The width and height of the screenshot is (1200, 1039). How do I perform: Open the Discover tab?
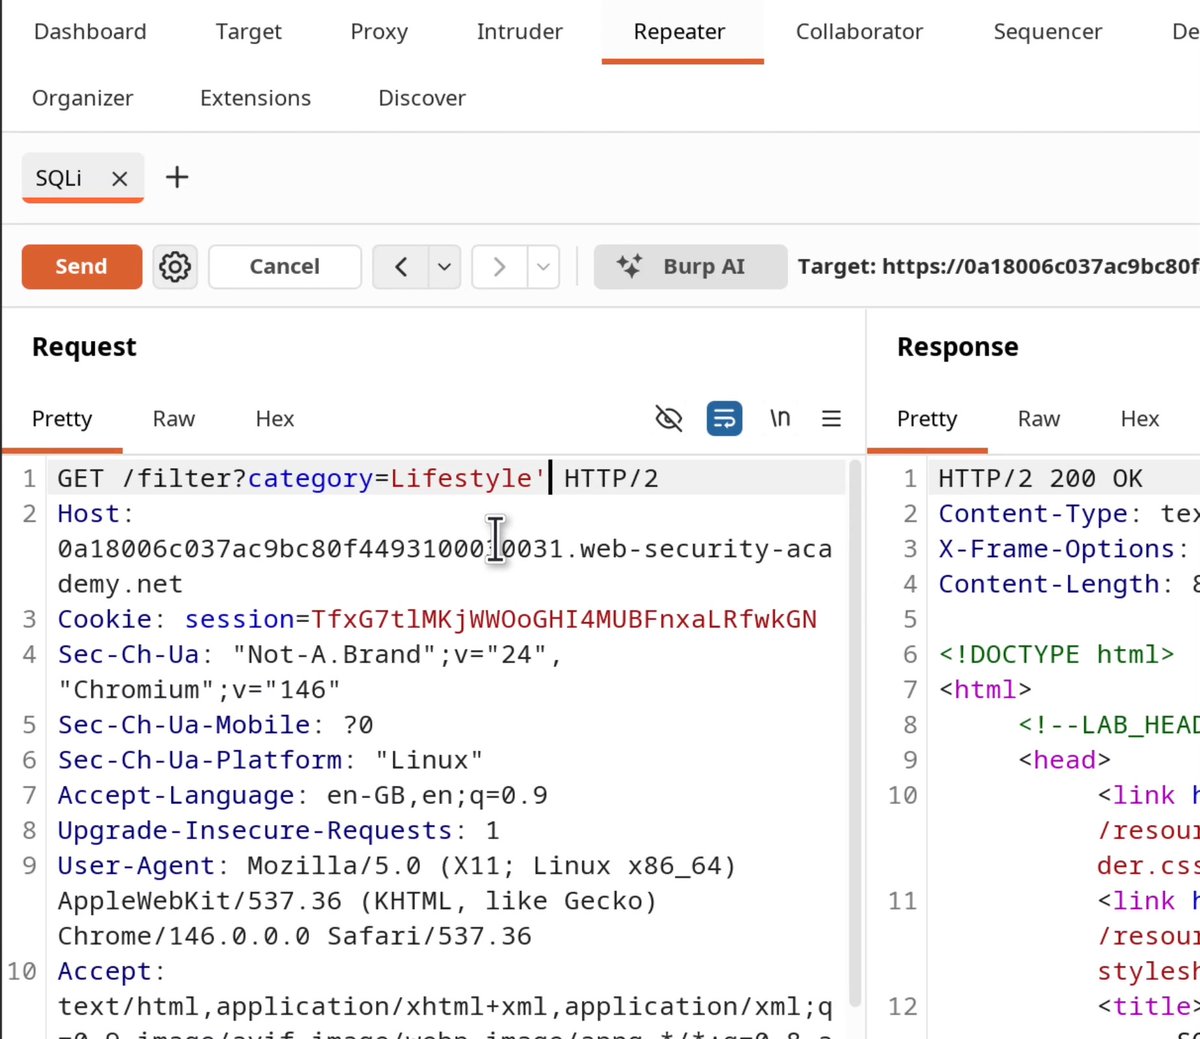(422, 98)
